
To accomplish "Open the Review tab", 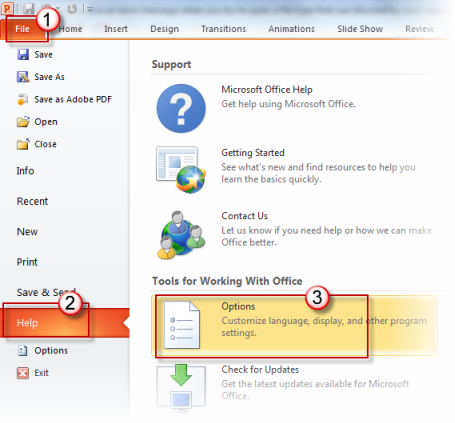I will (419, 29).
